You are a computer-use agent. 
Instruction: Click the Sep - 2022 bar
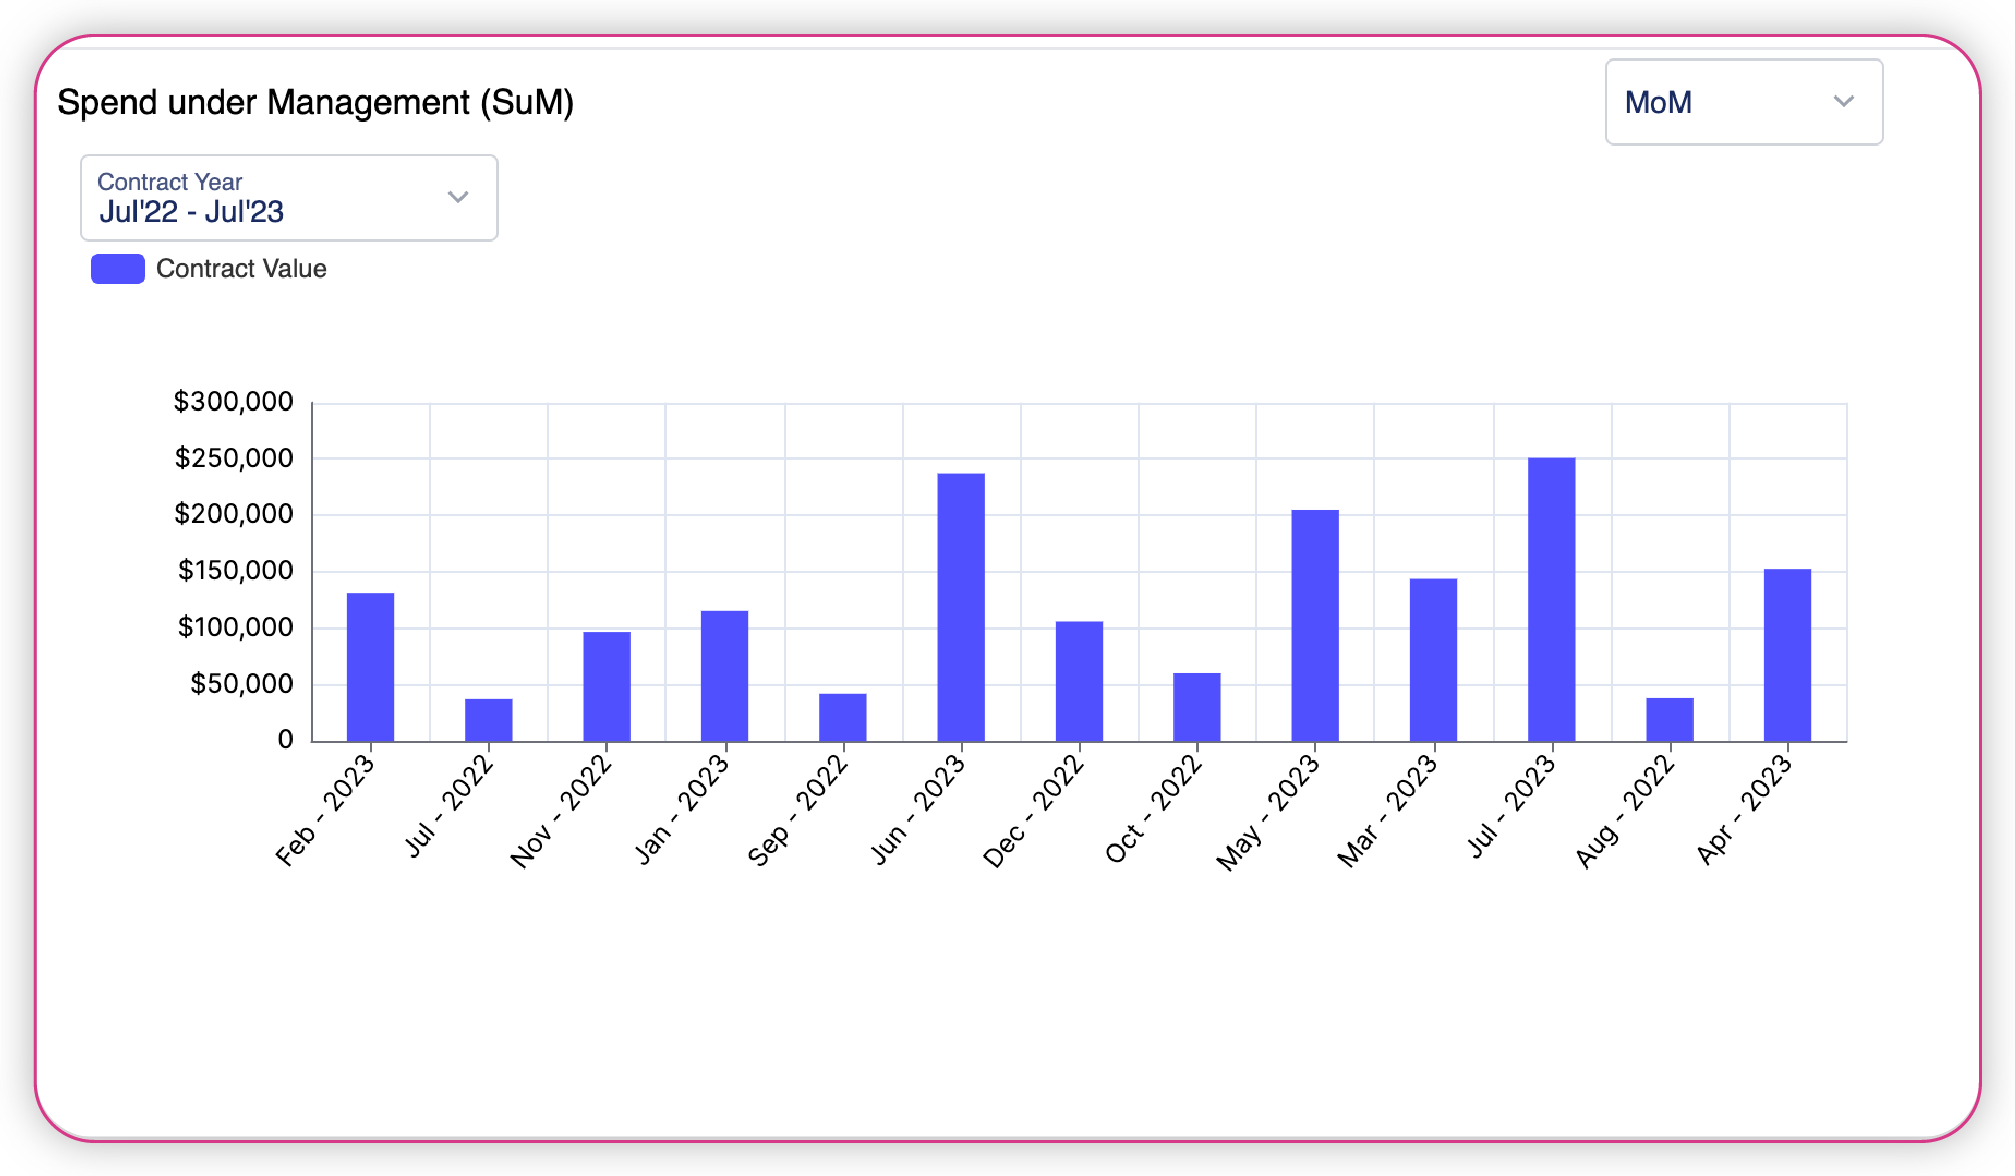tap(842, 717)
